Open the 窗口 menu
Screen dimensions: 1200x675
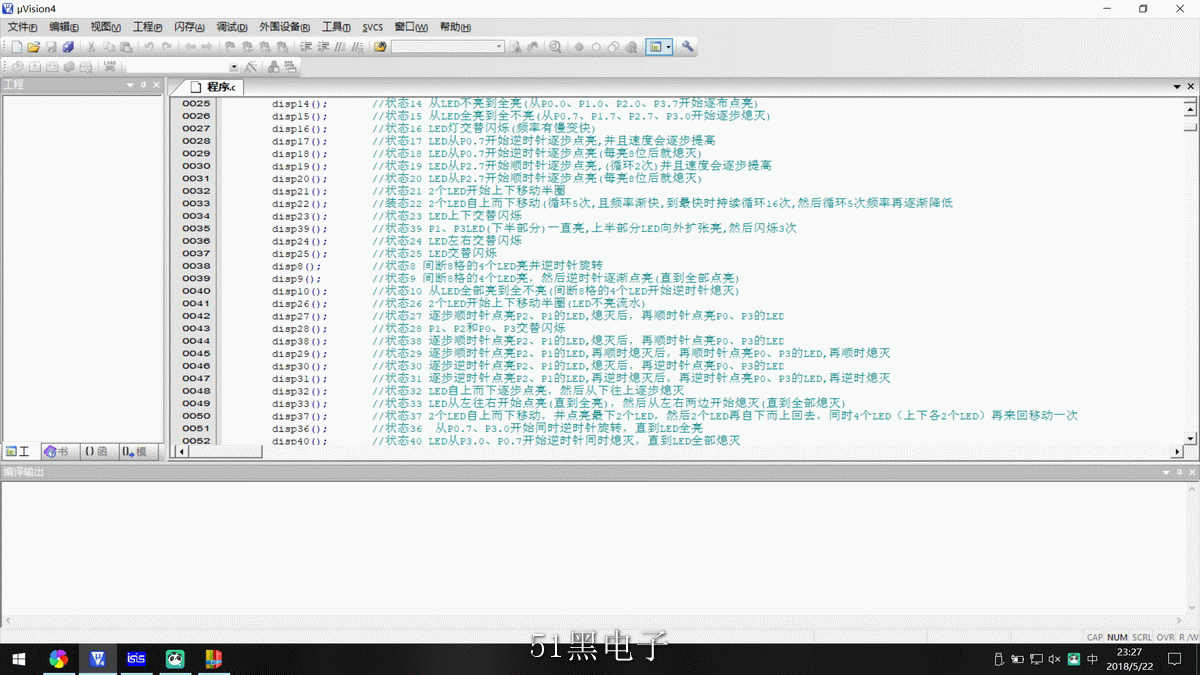(x=410, y=28)
